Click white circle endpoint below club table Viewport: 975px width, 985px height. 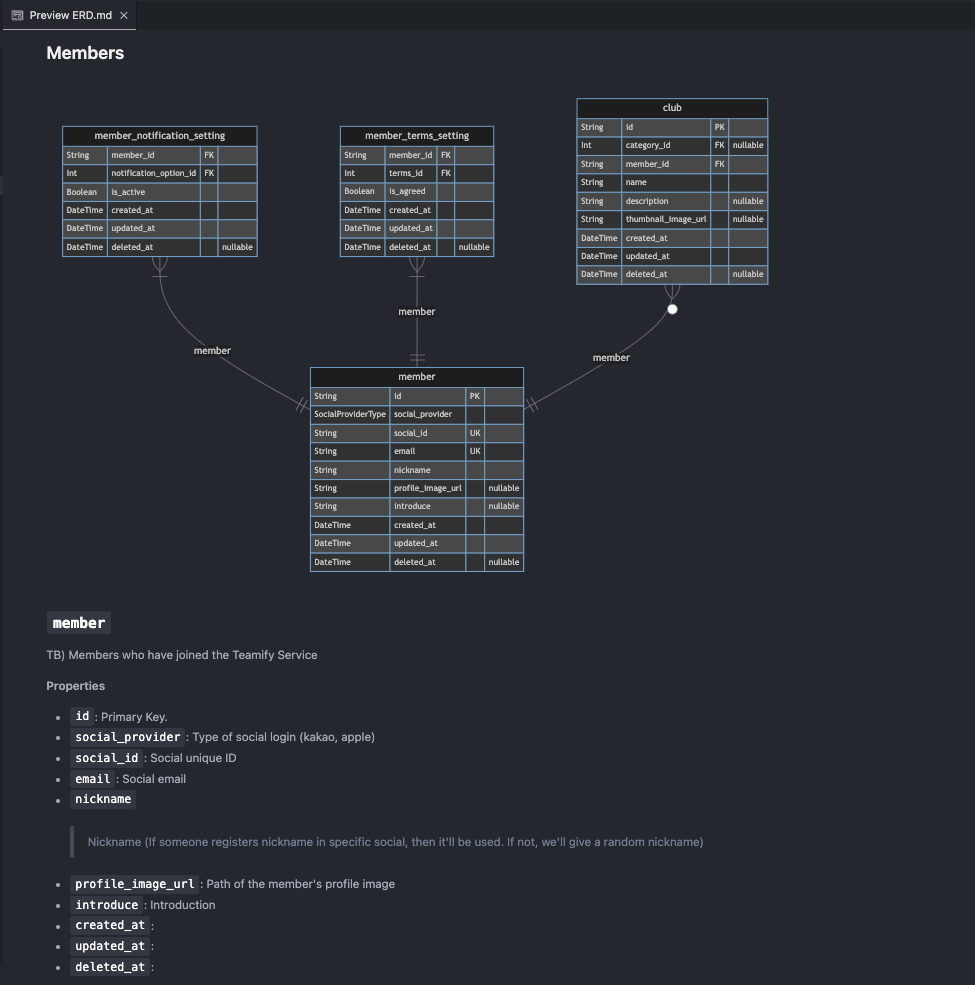click(672, 309)
